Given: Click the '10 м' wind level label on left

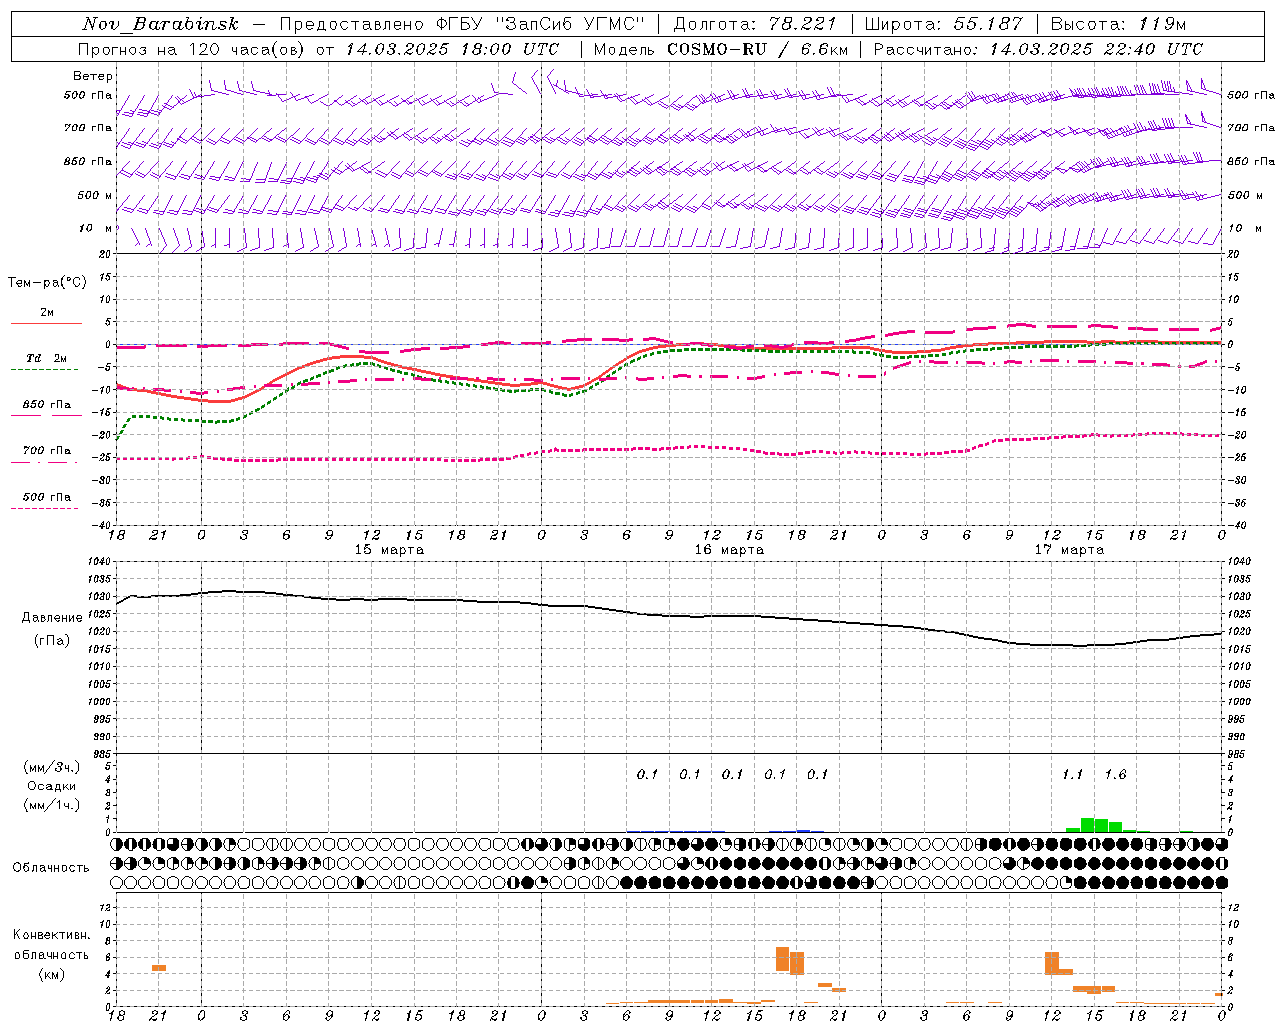Looking at the screenshot, I should point(96,228).
